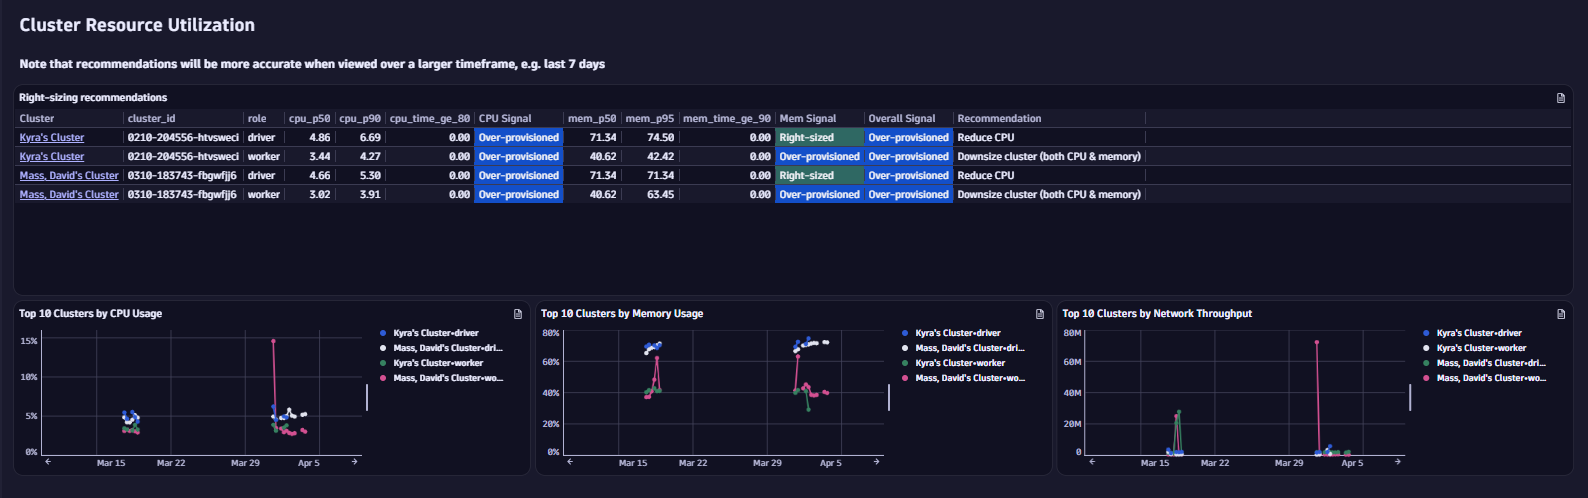Select Reduce CPU recommendation in Mass, David's driver row
The height and width of the screenshot is (498, 1588).
[986, 176]
